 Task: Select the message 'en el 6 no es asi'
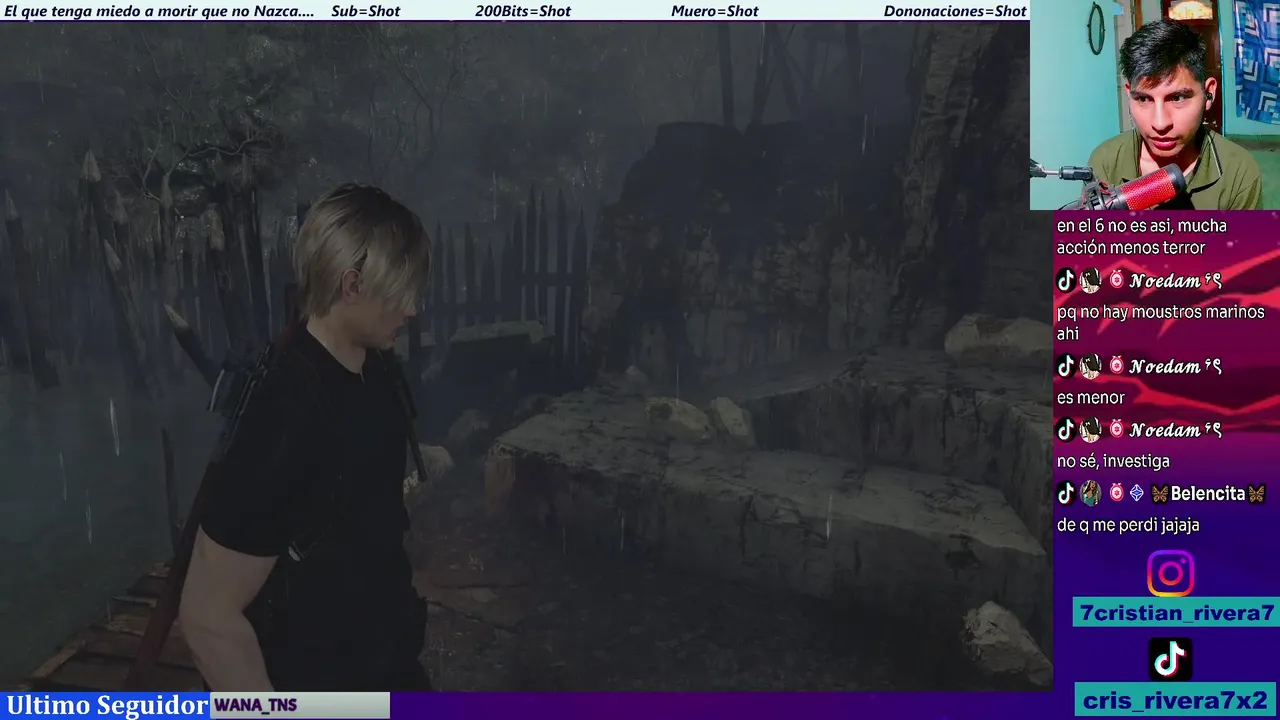tap(1142, 237)
